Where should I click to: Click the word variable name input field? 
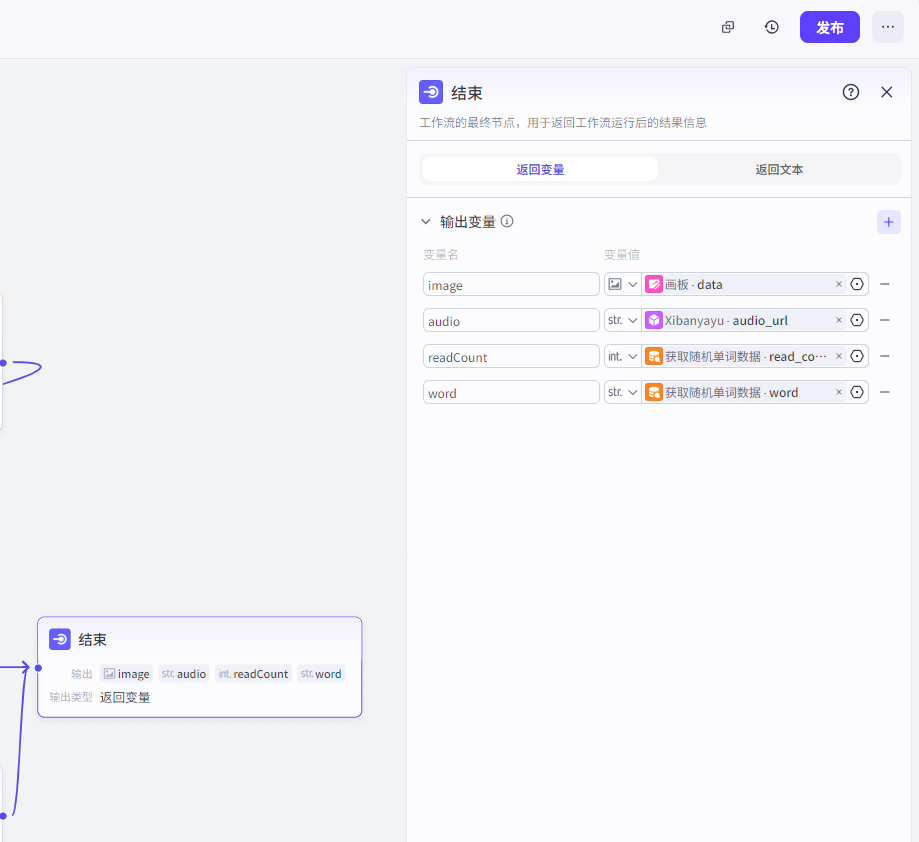click(510, 392)
